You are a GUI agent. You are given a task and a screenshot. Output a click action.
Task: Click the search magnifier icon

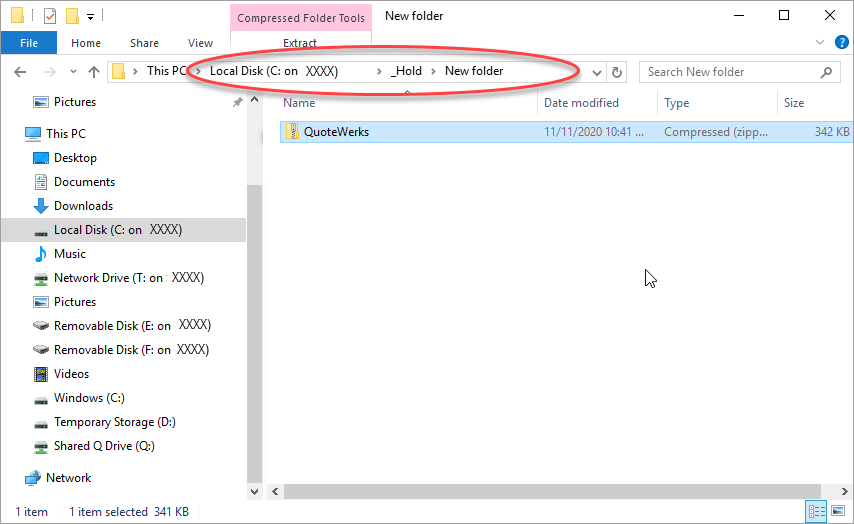[826, 72]
